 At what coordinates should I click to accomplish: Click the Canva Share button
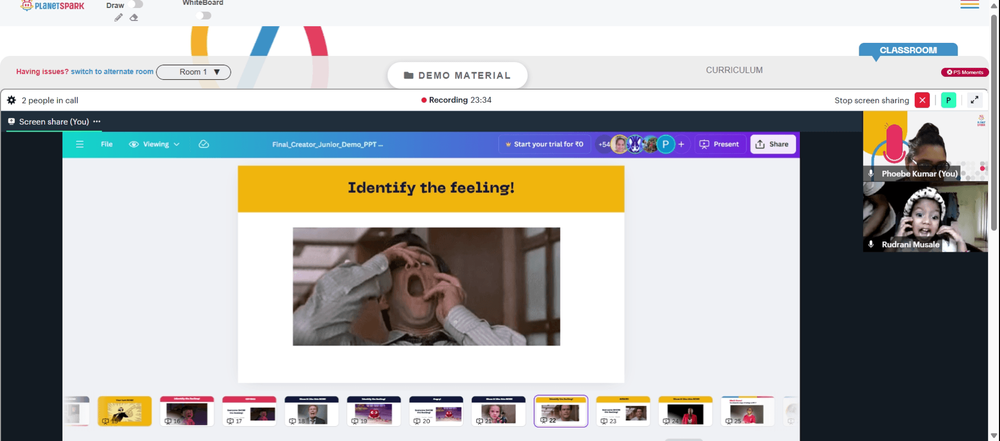(772, 144)
